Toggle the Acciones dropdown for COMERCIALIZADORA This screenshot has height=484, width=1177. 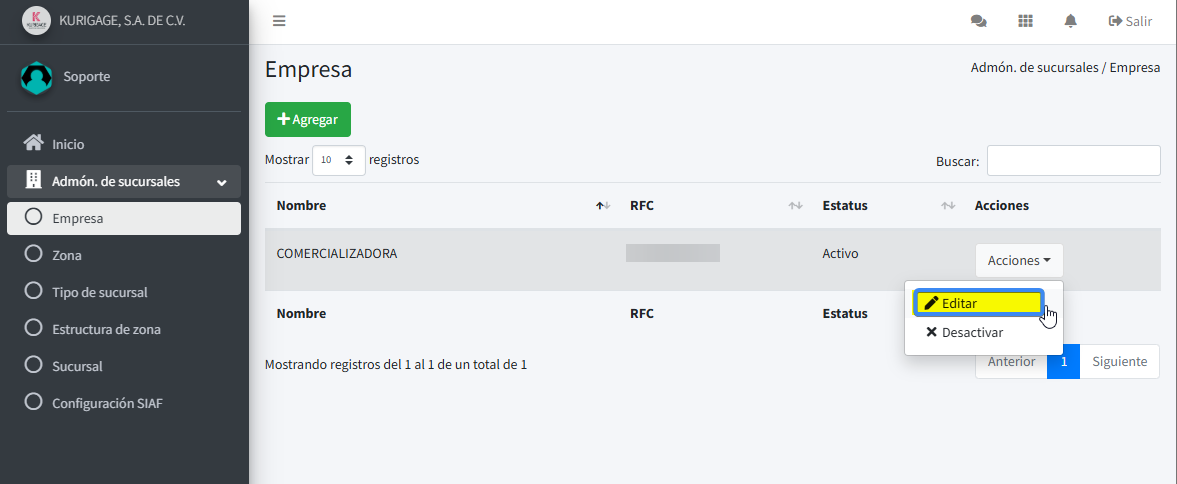pos(1019,261)
